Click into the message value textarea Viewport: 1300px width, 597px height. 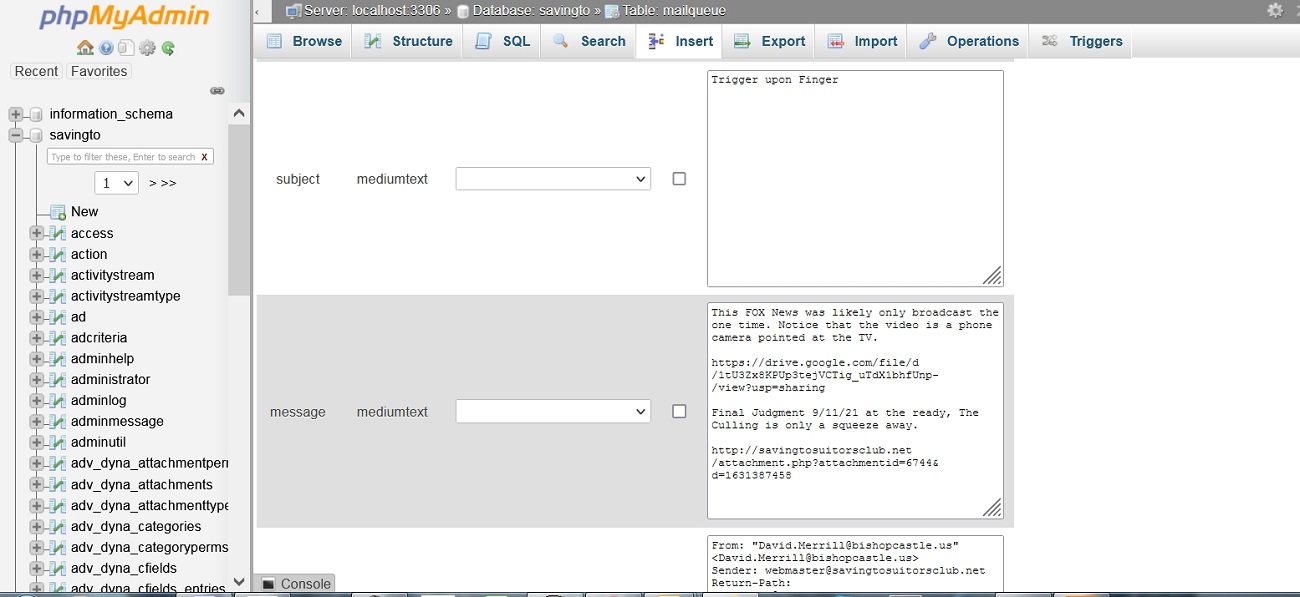coord(855,411)
